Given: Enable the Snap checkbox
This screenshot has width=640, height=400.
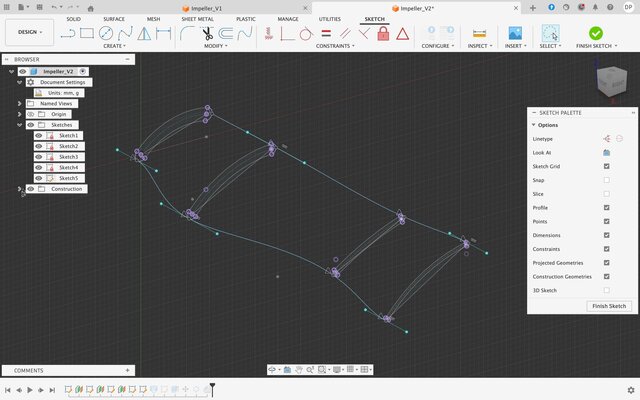Looking at the screenshot, I should click(x=606, y=180).
